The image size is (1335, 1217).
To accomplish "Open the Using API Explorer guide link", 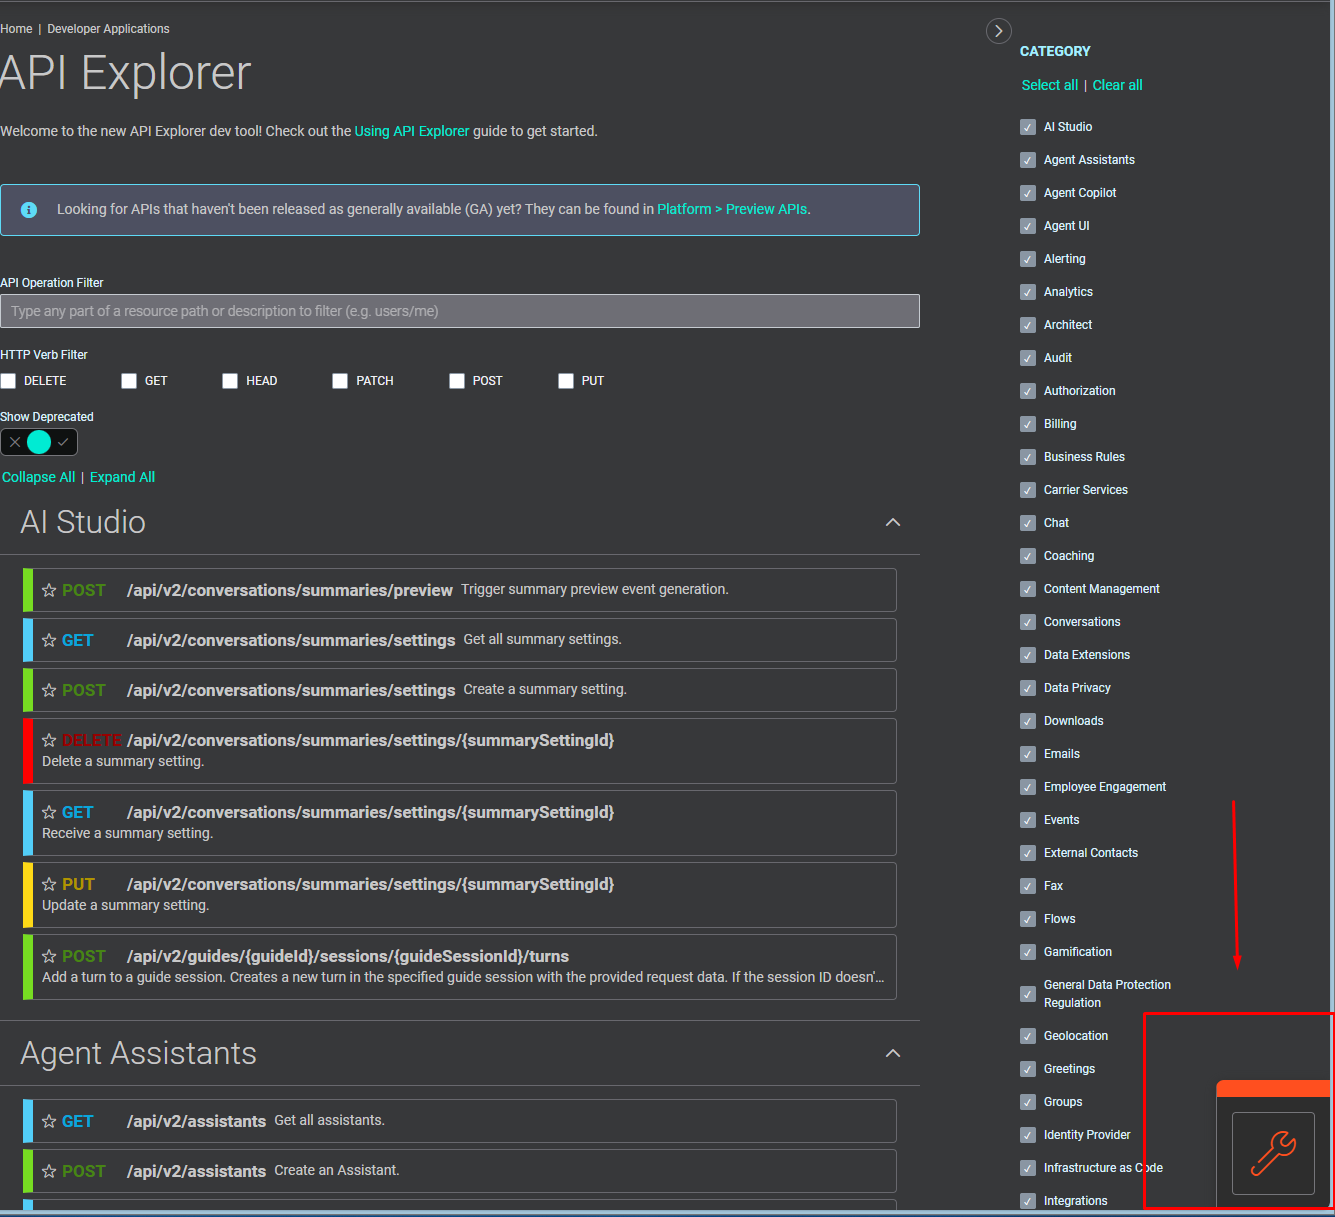I will point(411,131).
